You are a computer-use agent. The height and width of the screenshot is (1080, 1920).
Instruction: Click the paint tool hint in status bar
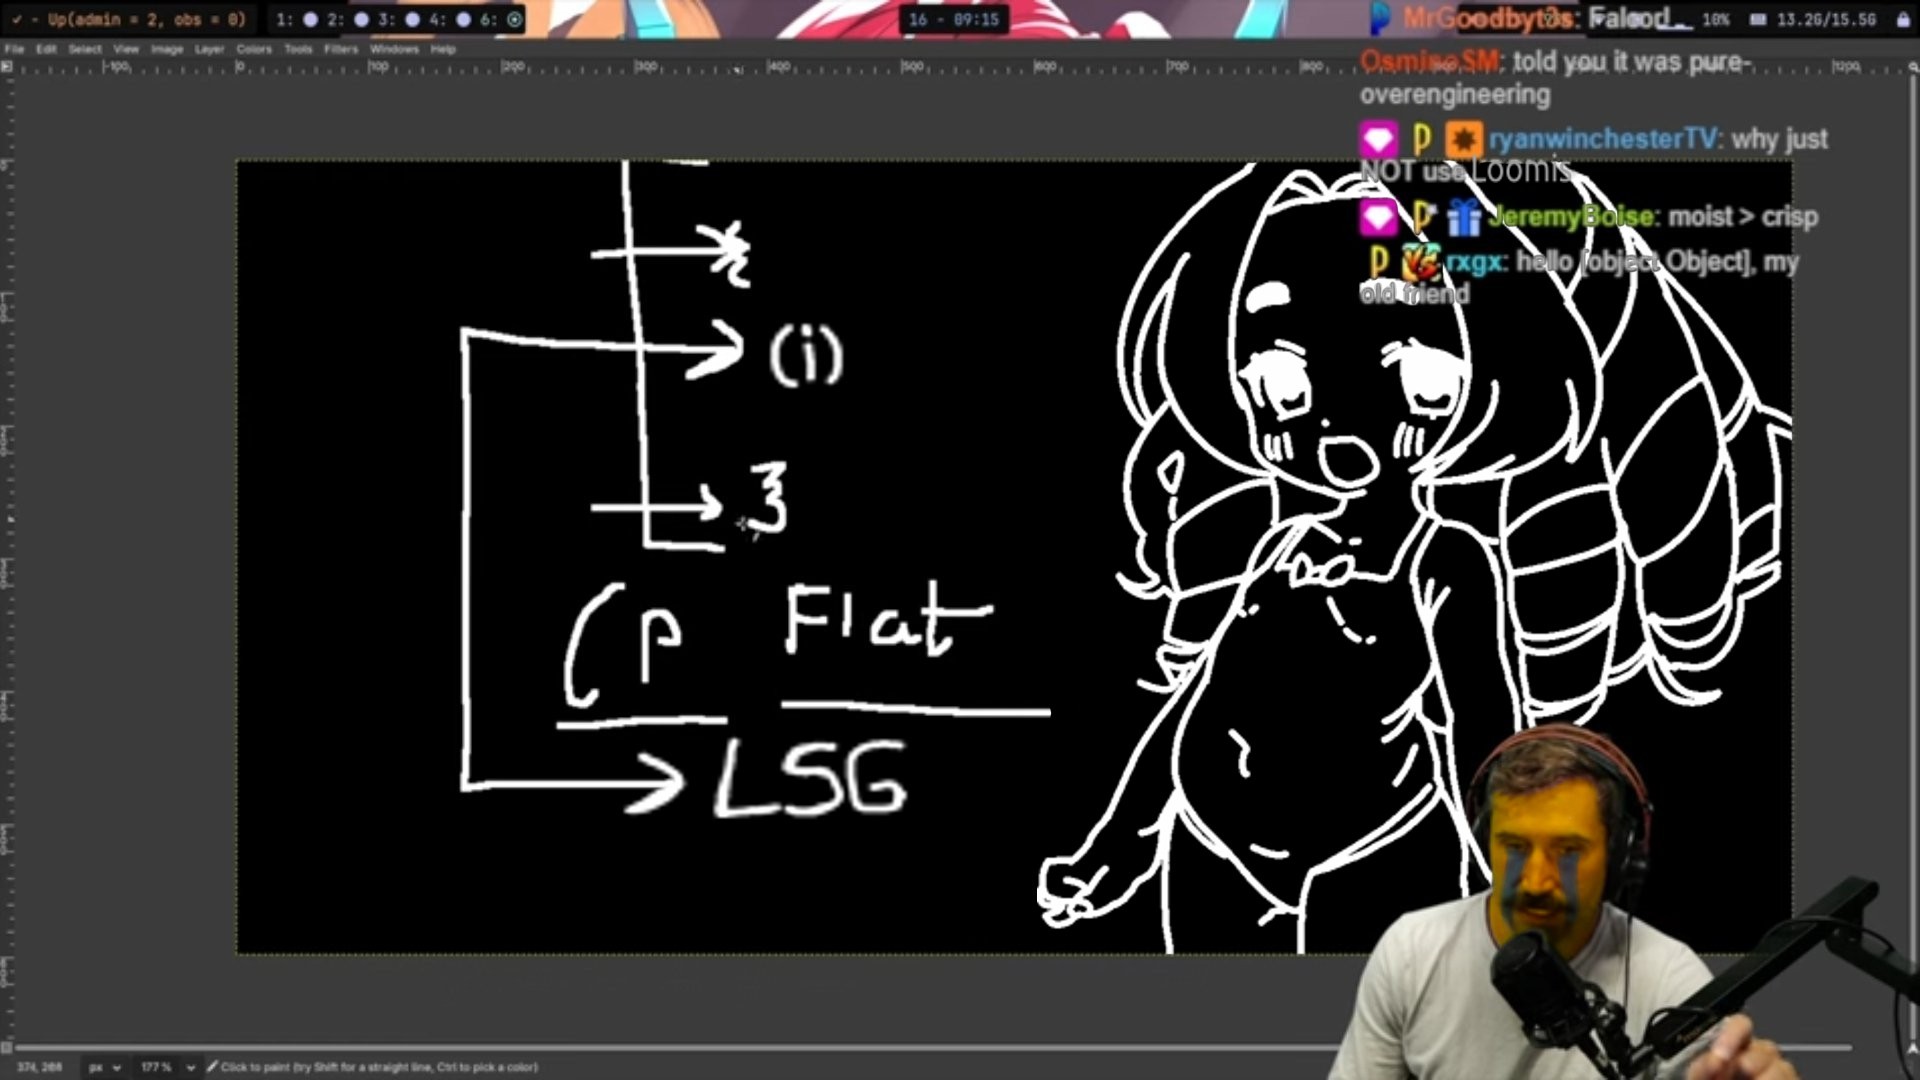tap(373, 1067)
